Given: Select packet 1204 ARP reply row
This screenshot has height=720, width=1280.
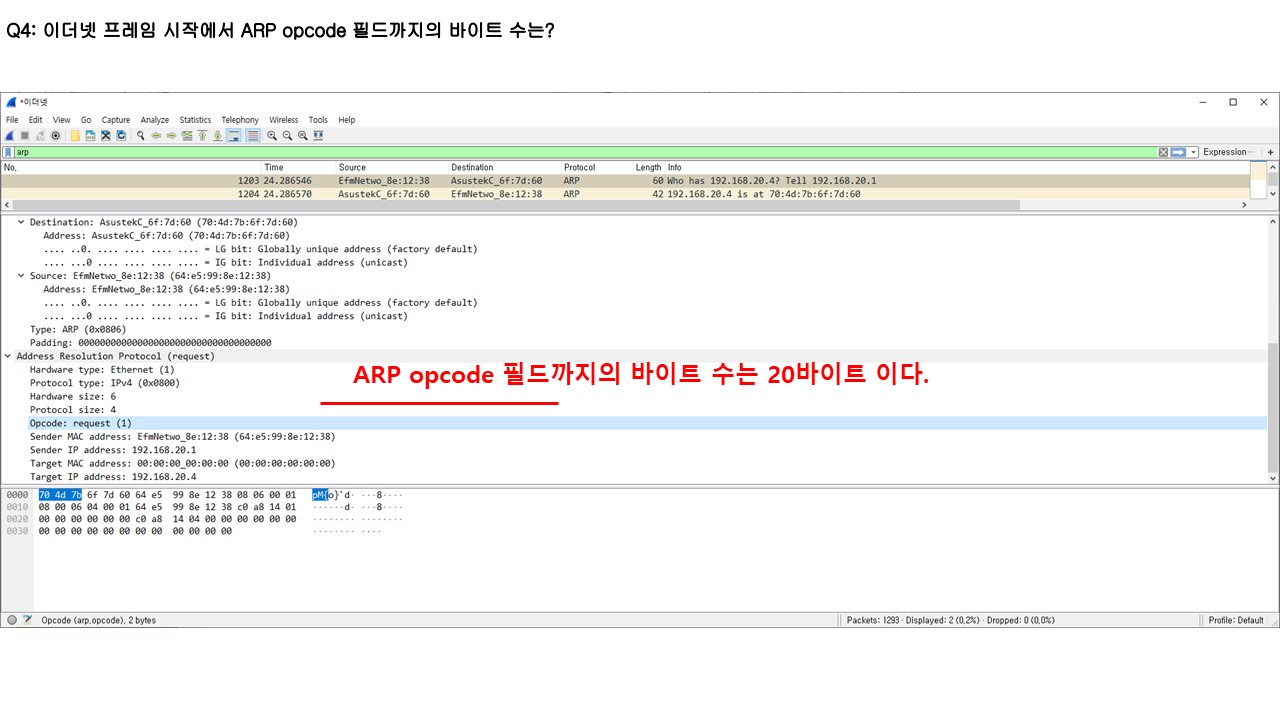Looking at the screenshot, I should click(625, 194).
